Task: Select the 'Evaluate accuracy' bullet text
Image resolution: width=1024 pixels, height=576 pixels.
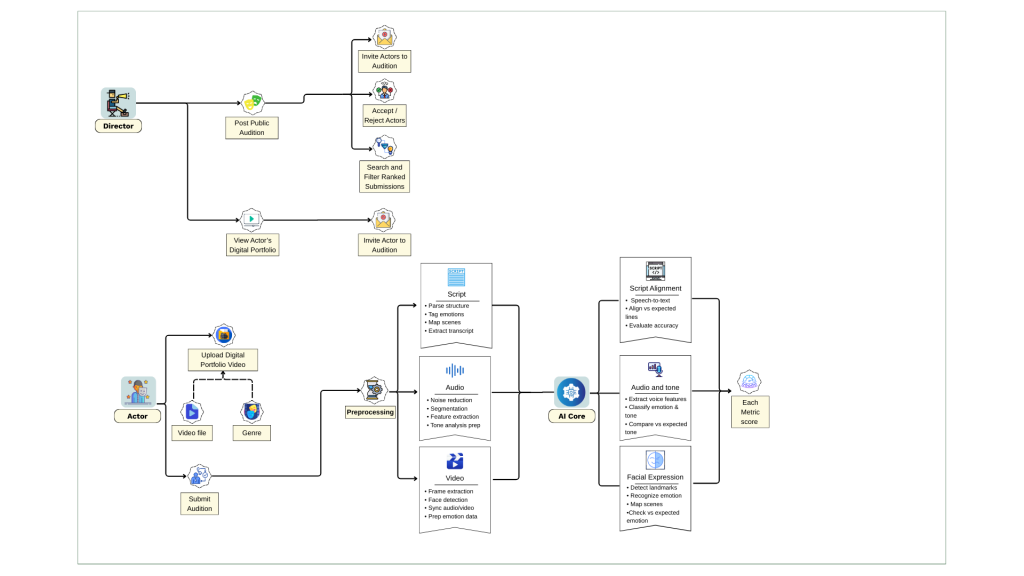Action: pos(653,325)
